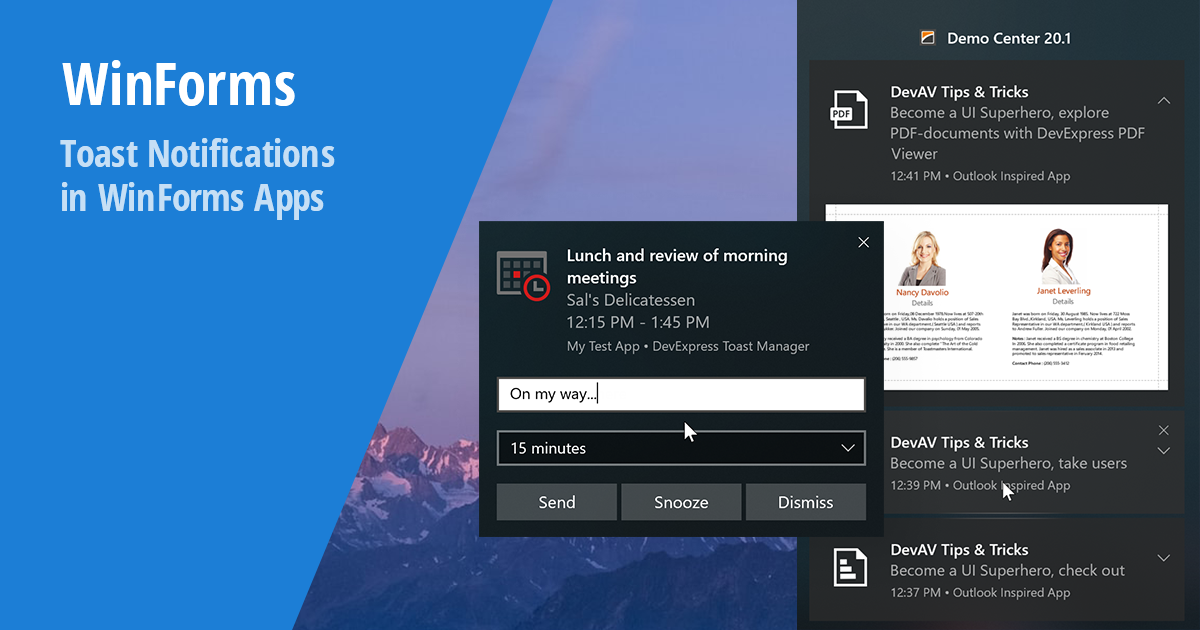
Task: Click the calendar reminder icon in the toast
Action: 523,276
